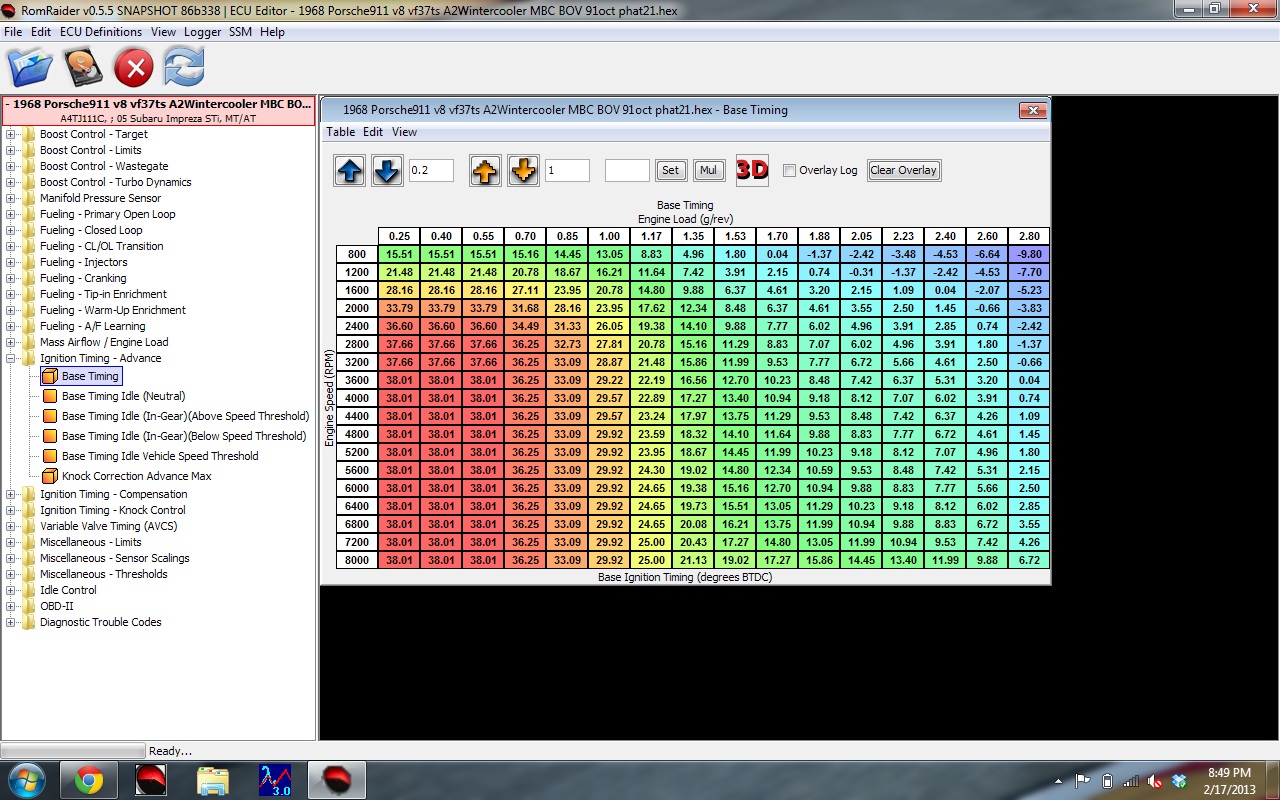
Task: Collapse Ignition Timing - Advance folder
Action: coord(11,358)
